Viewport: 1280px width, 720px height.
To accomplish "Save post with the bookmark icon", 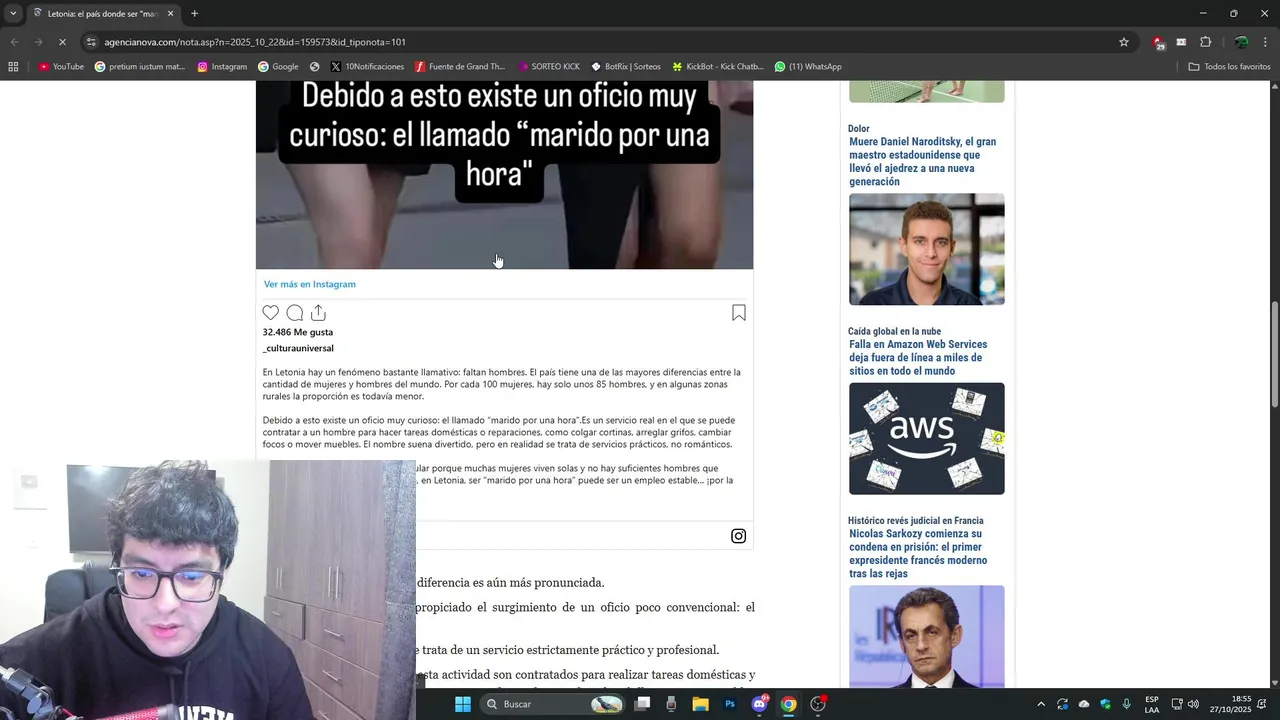I will click(739, 313).
